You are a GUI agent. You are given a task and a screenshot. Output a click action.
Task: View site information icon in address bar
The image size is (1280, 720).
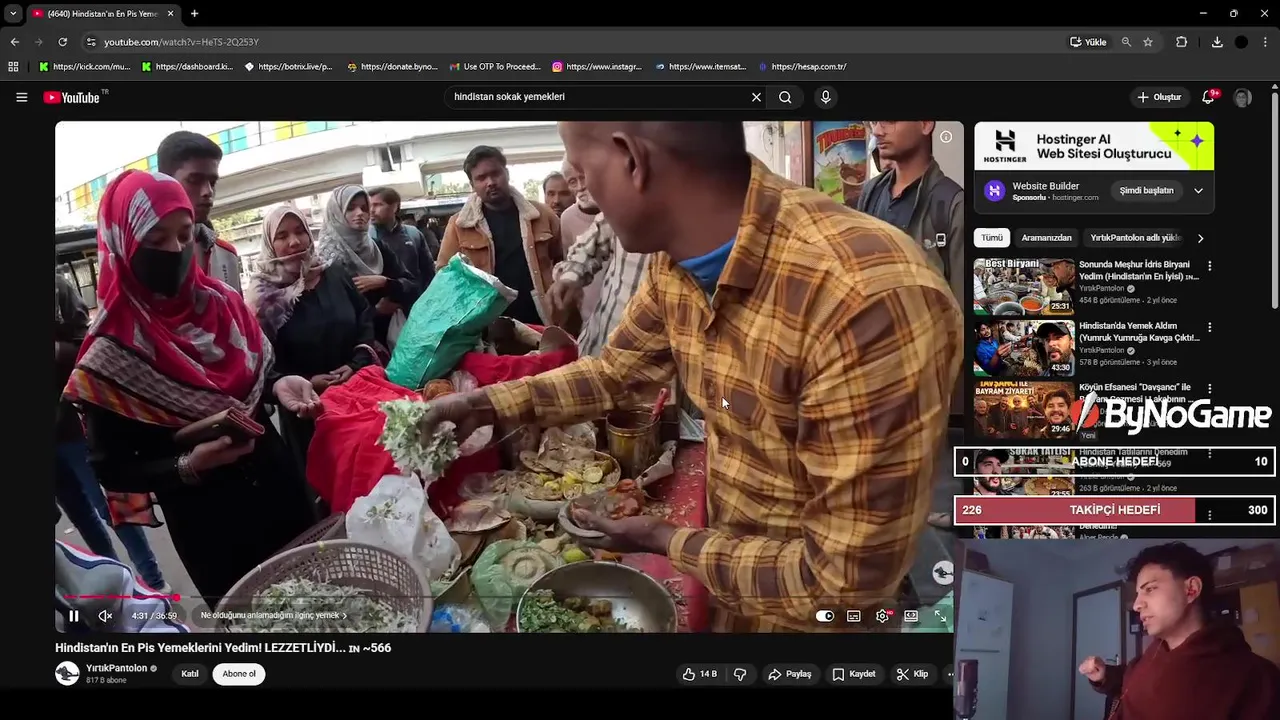tap(91, 42)
